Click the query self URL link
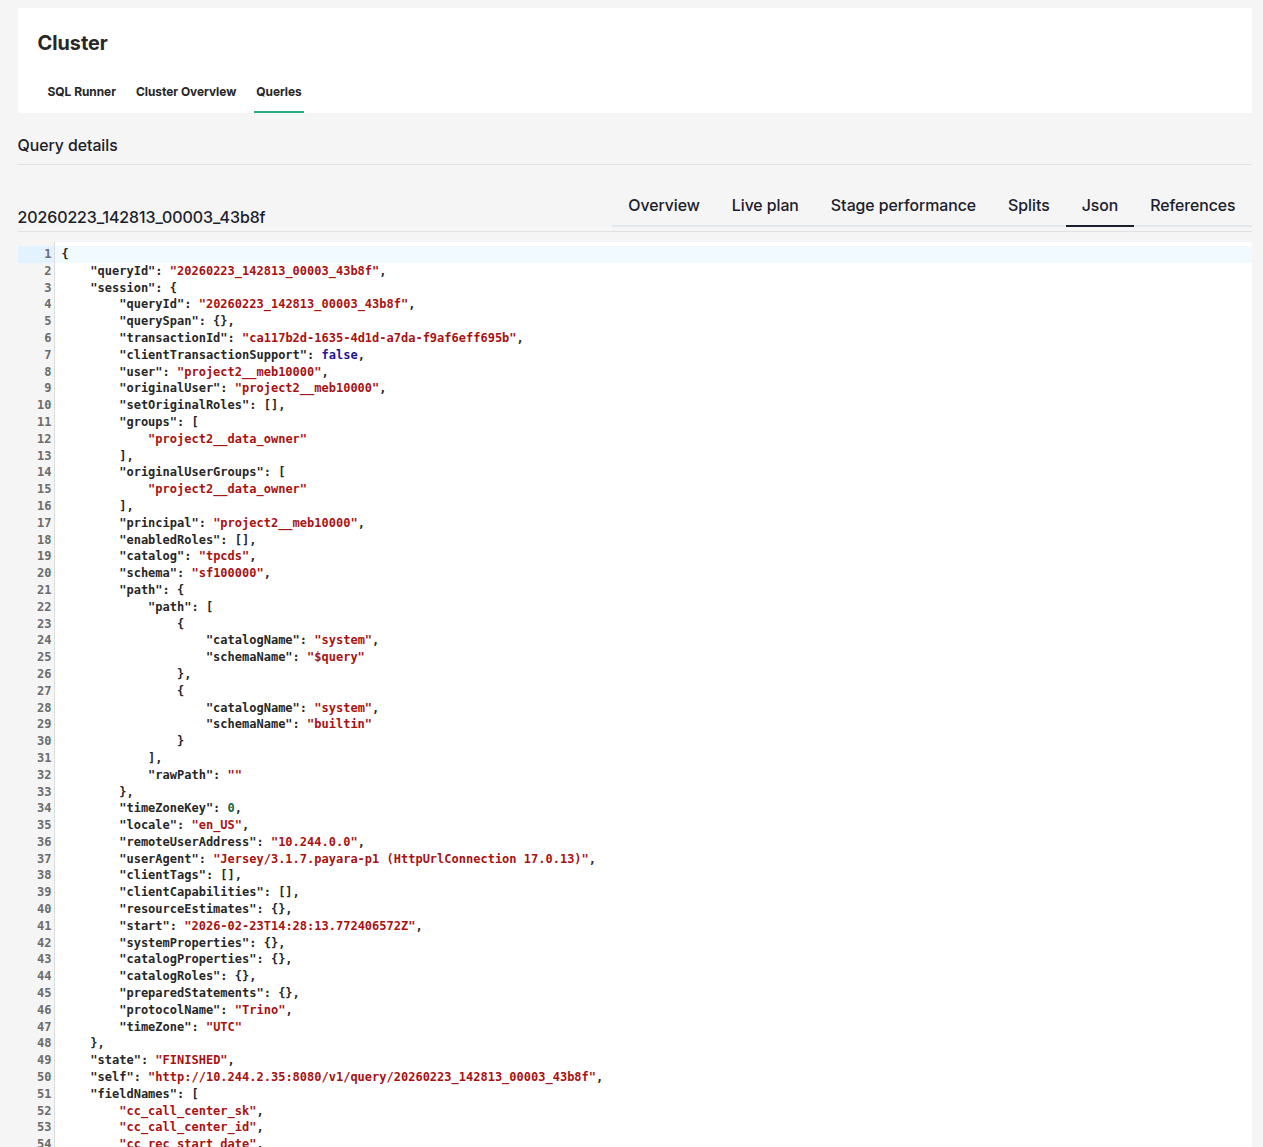Image resolution: width=1263 pixels, height=1147 pixels. (373, 1076)
